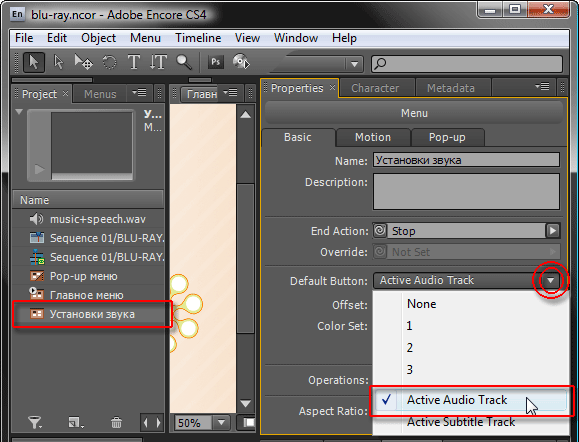Click the trash delete icon
Image resolution: width=579 pixels, height=442 pixels.
point(116,422)
